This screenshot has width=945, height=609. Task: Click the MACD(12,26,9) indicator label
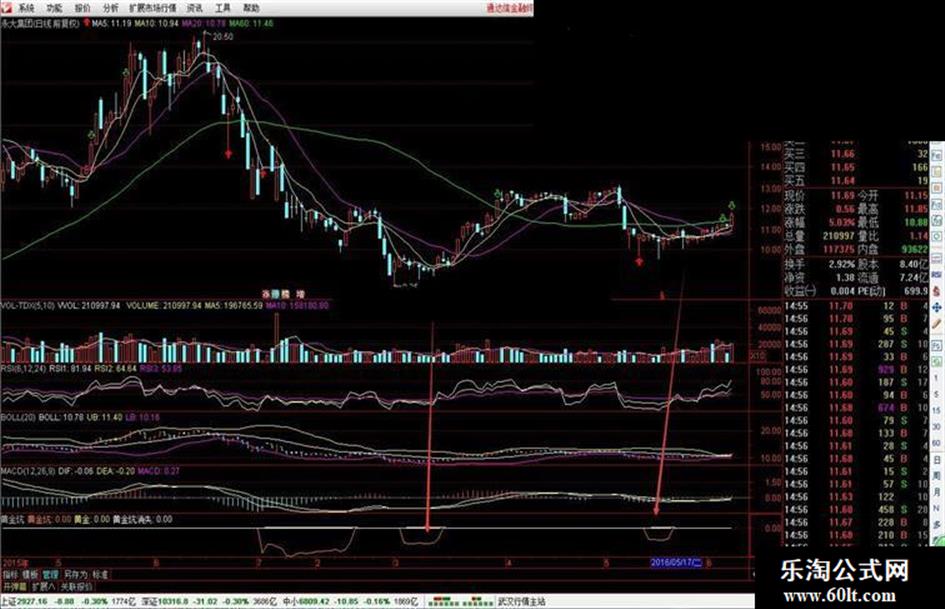[28, 470]
